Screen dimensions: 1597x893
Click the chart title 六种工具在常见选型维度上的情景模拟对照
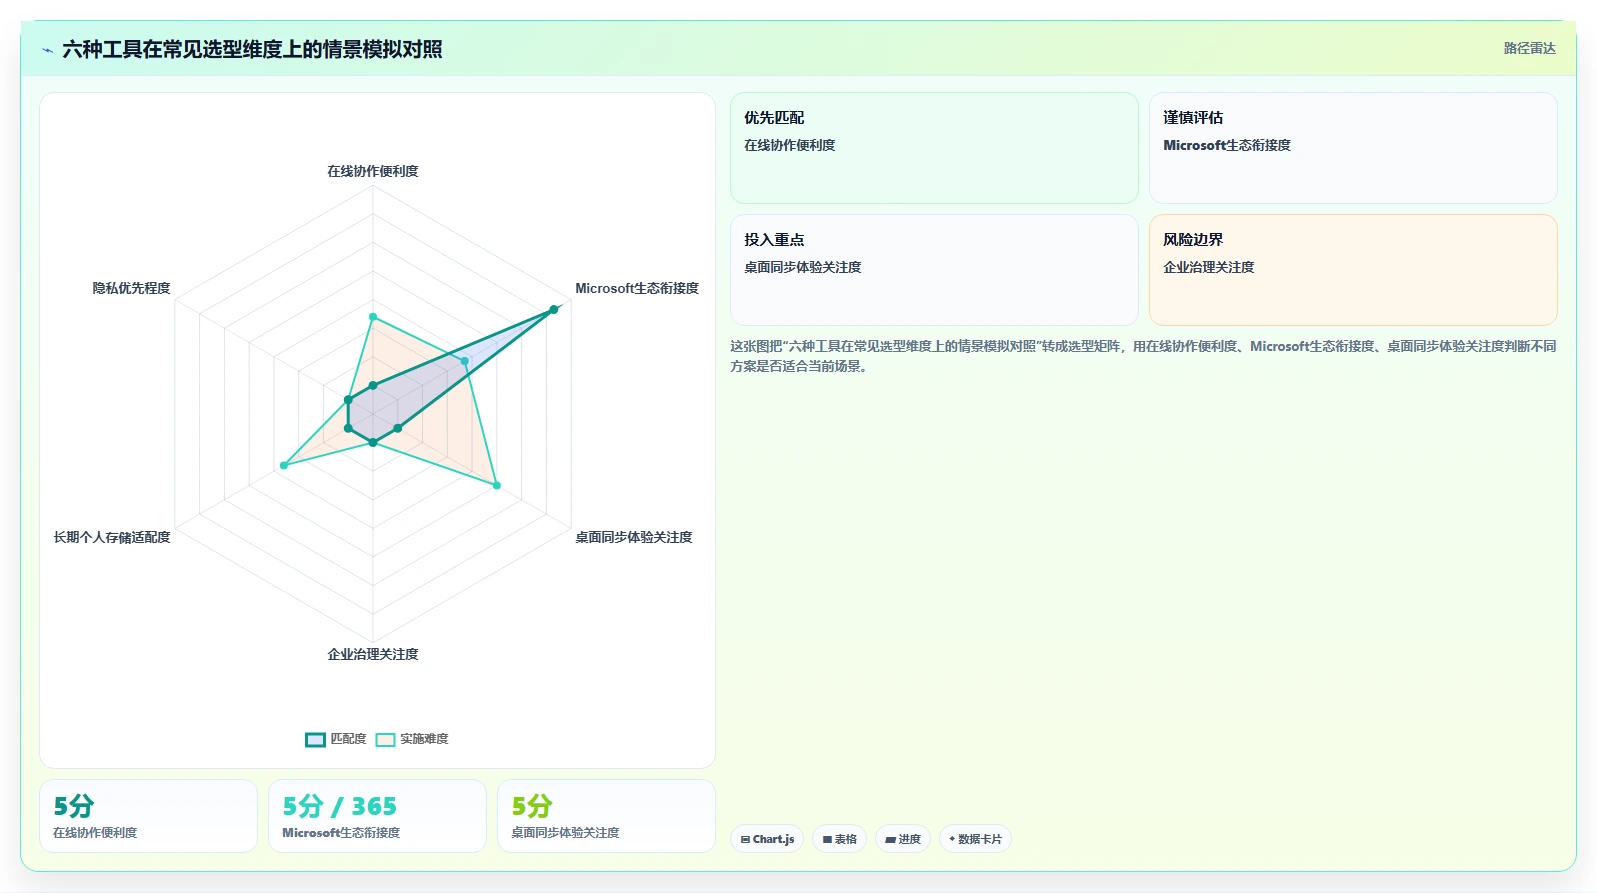coord(252,49)
